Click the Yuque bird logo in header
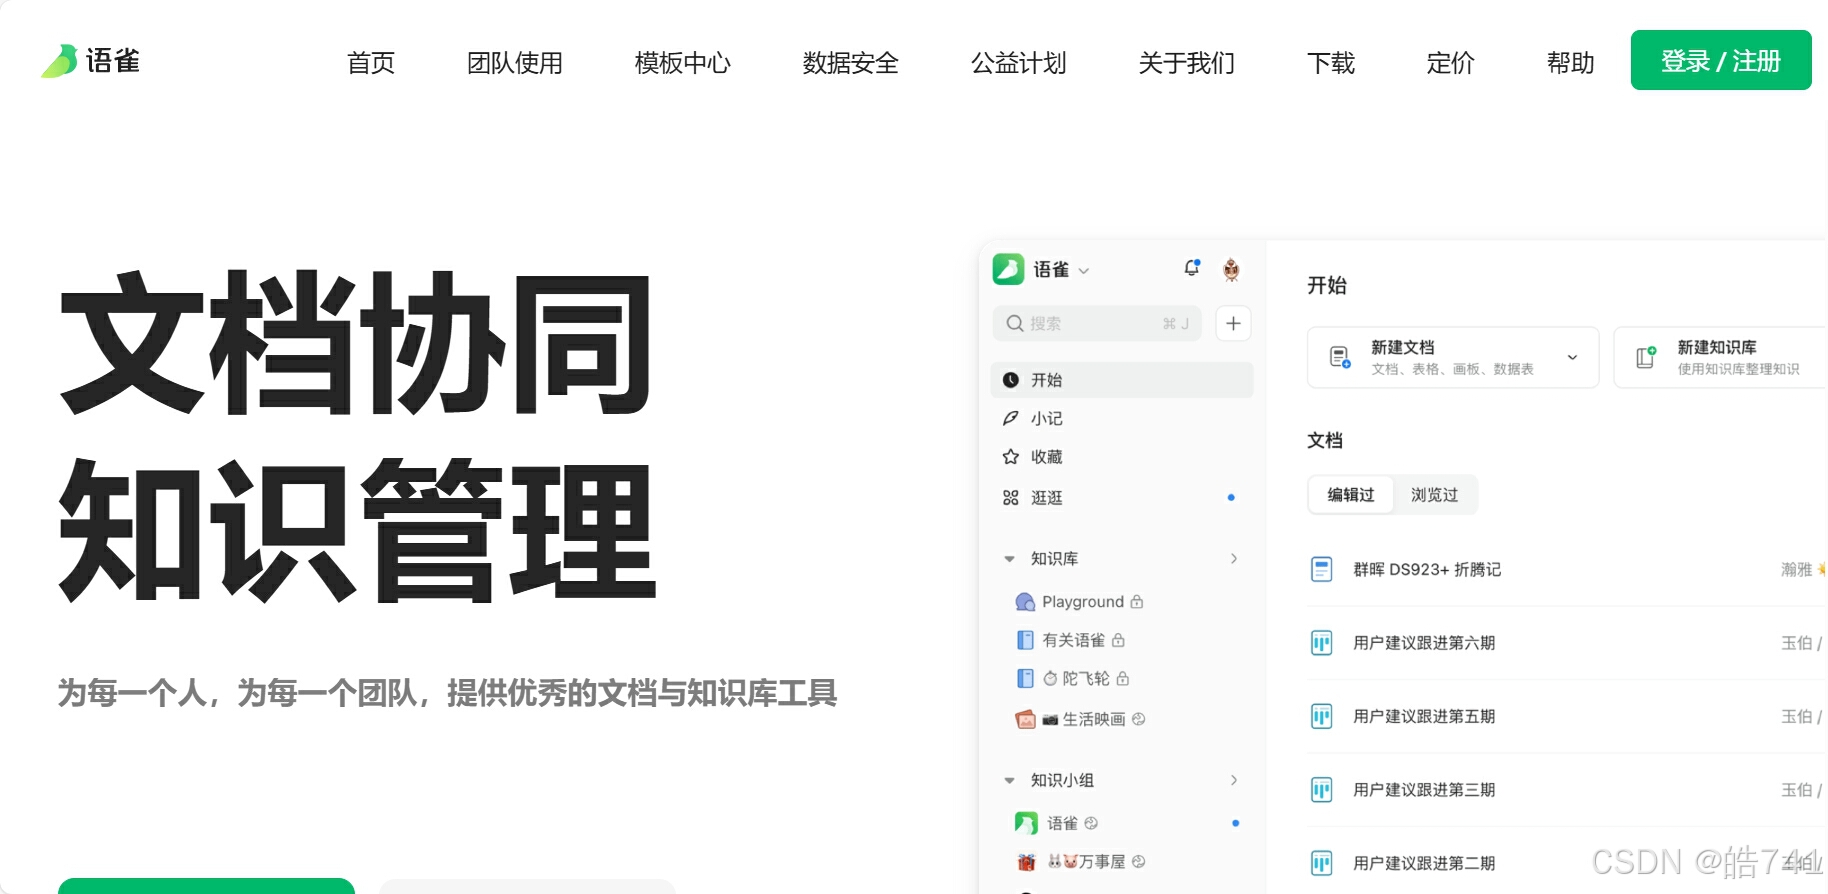 59,61
